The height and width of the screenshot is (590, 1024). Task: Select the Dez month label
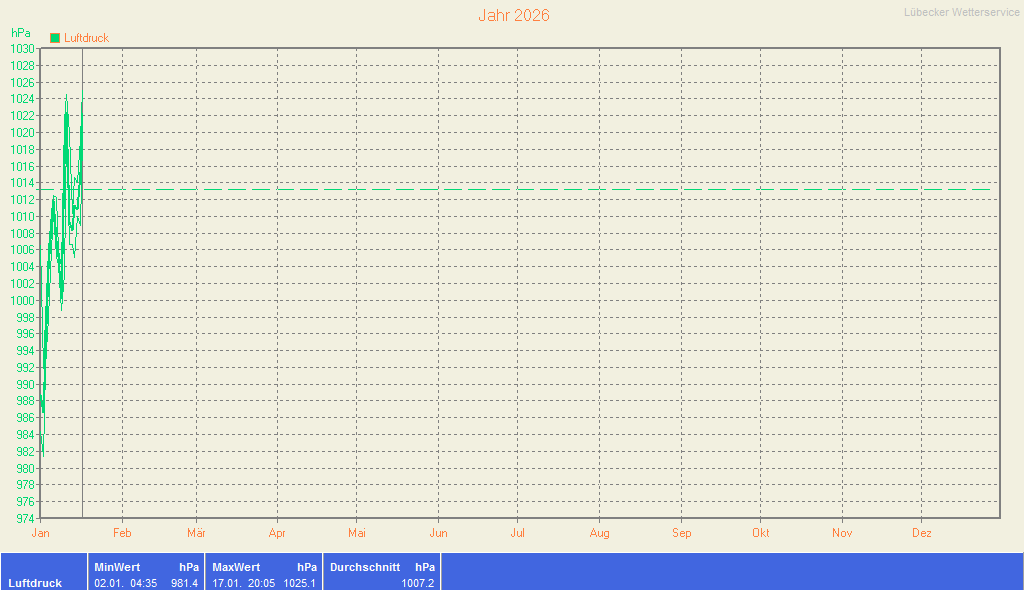tap(922, 534)
